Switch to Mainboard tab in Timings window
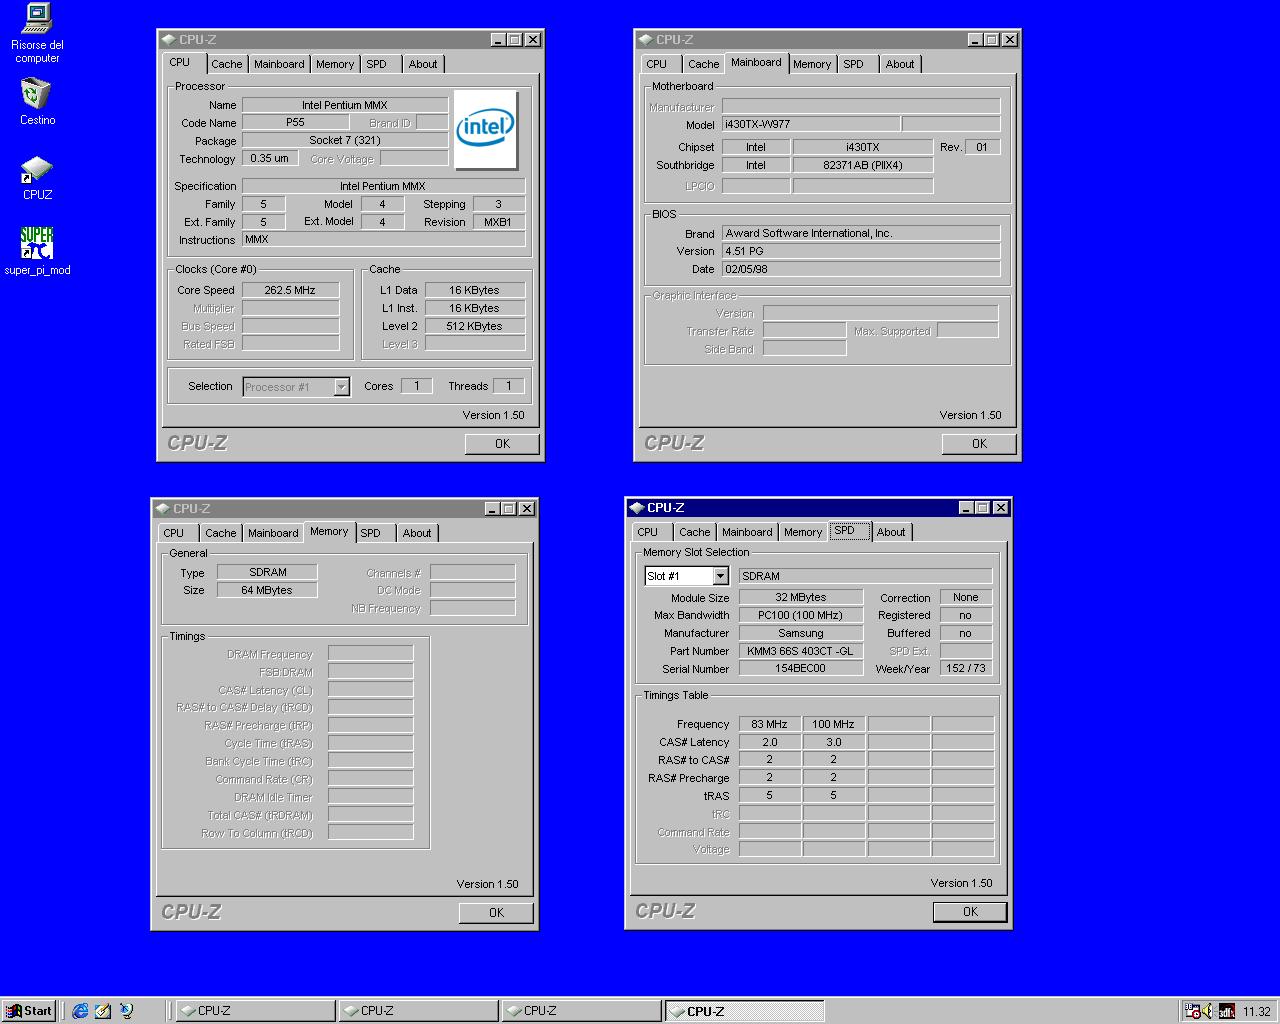 [273, 533]
